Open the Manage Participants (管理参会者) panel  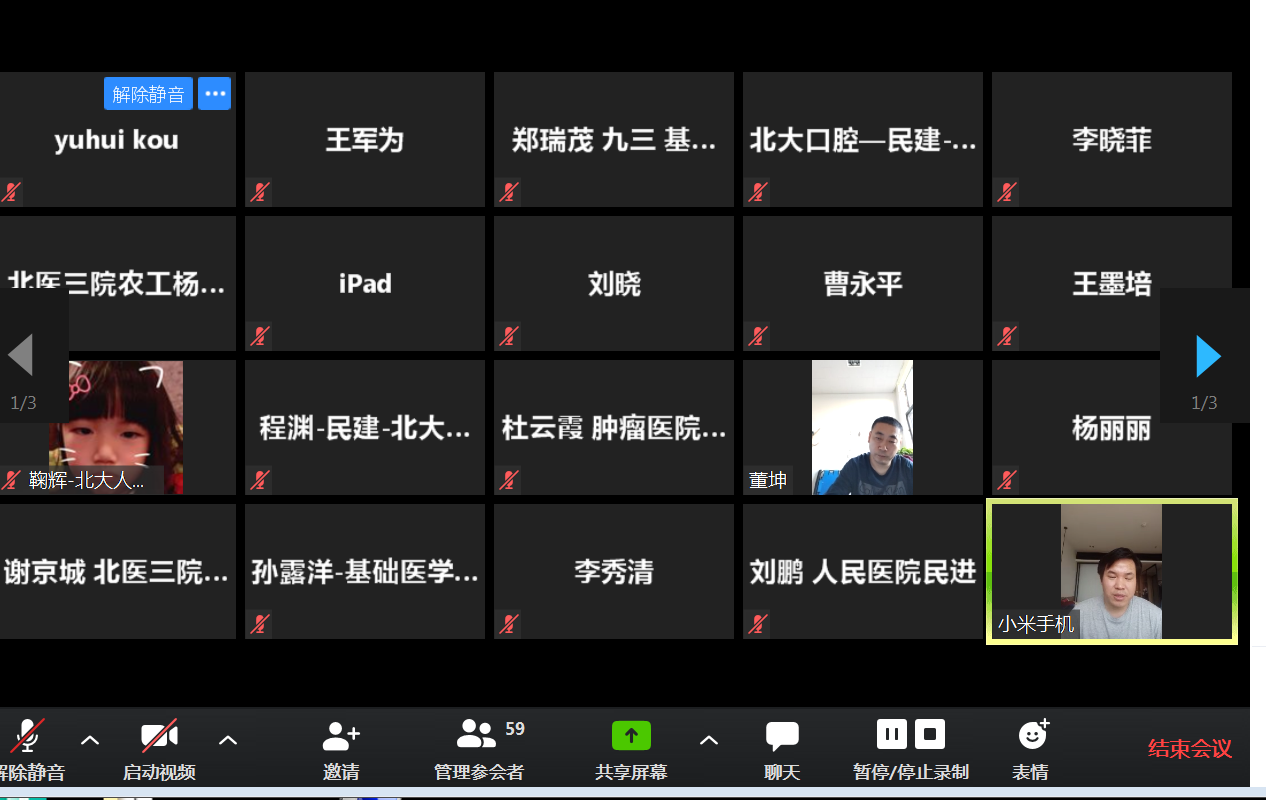(478, 737)
